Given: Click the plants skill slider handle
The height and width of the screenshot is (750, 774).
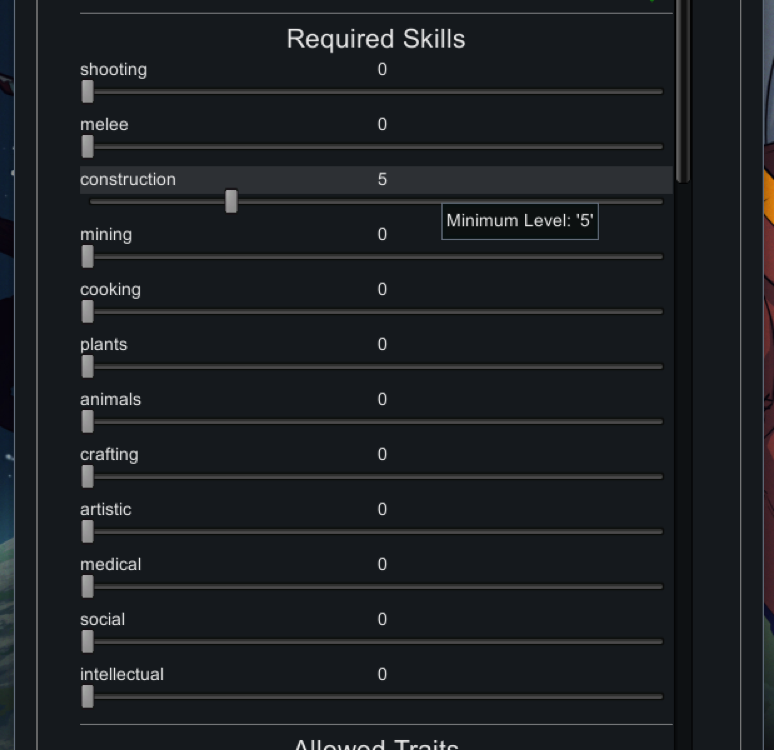Looking at the screenshot, I should coord(88,367).
